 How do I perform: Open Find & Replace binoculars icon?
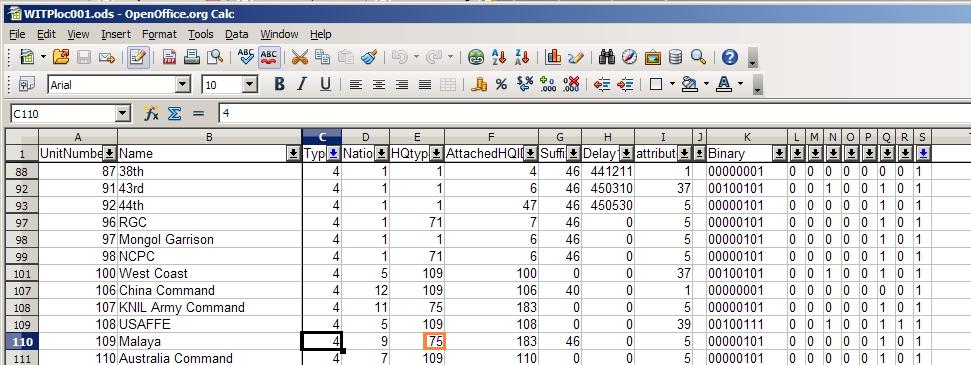[x=607, y=58]
